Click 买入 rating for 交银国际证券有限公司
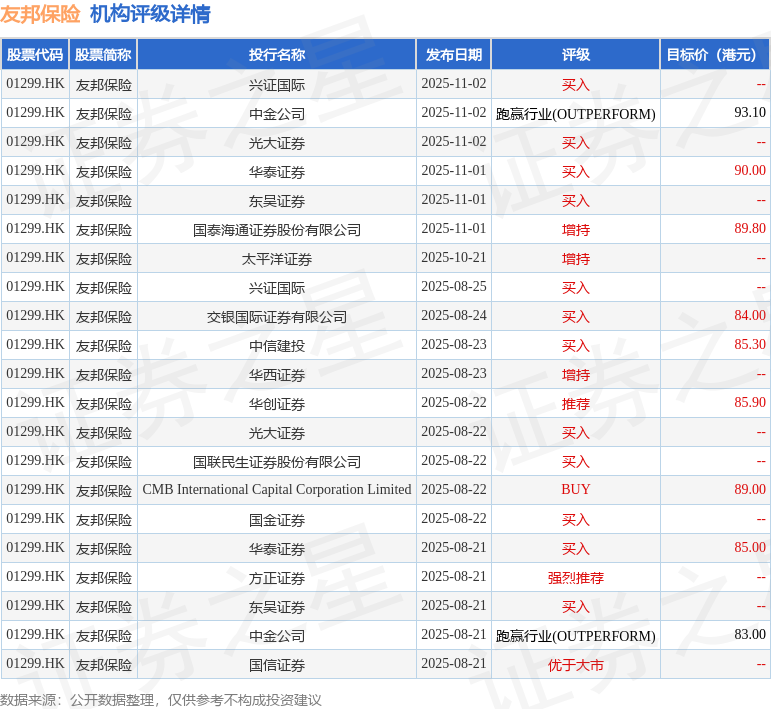 [x=575, y=317]
